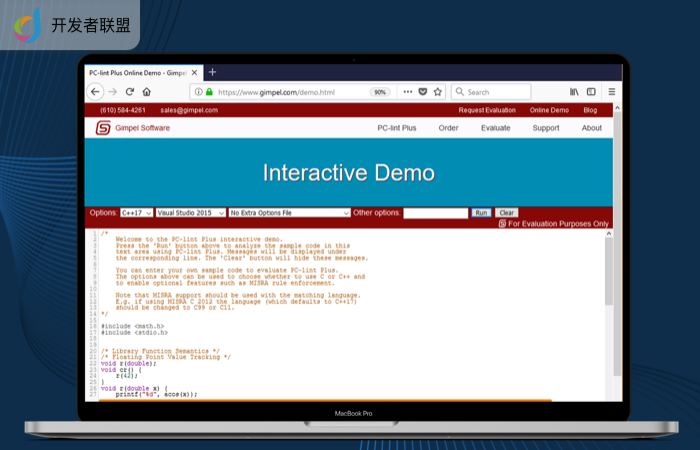Click the home icon in browser toolbar
700x450 pixels.
coord(147,91)
